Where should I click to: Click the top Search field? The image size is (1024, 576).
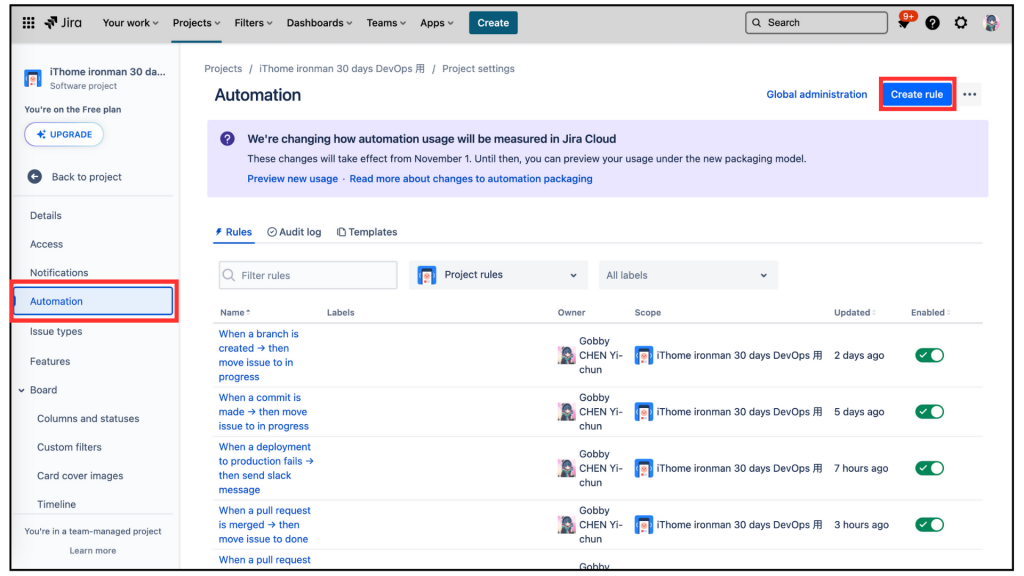coord(816,23)
